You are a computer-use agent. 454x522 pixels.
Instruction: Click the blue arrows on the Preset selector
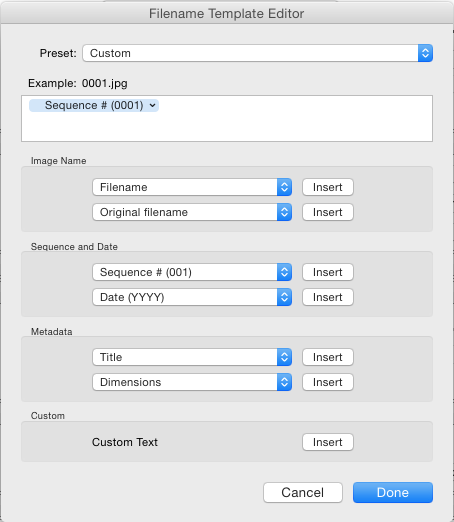[425, 53]
